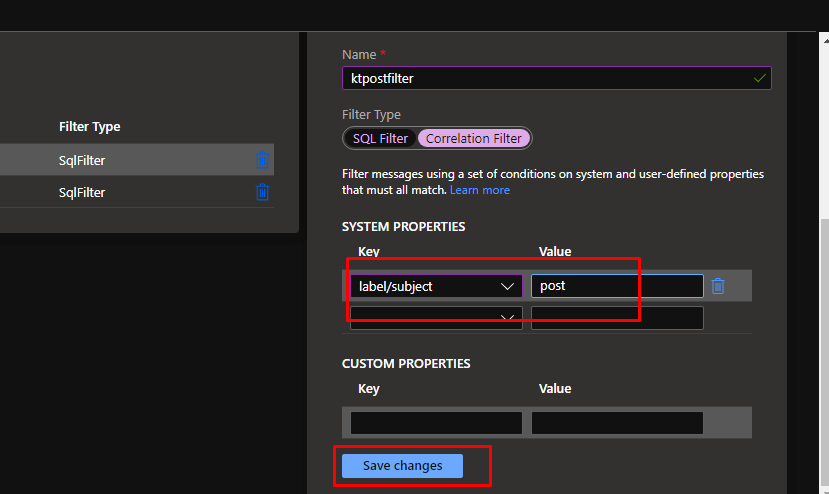Image resolution: width=829 pixels, height=494 pixels.
Task: Open the label/subject key dropdown
Action: [435, 286]
